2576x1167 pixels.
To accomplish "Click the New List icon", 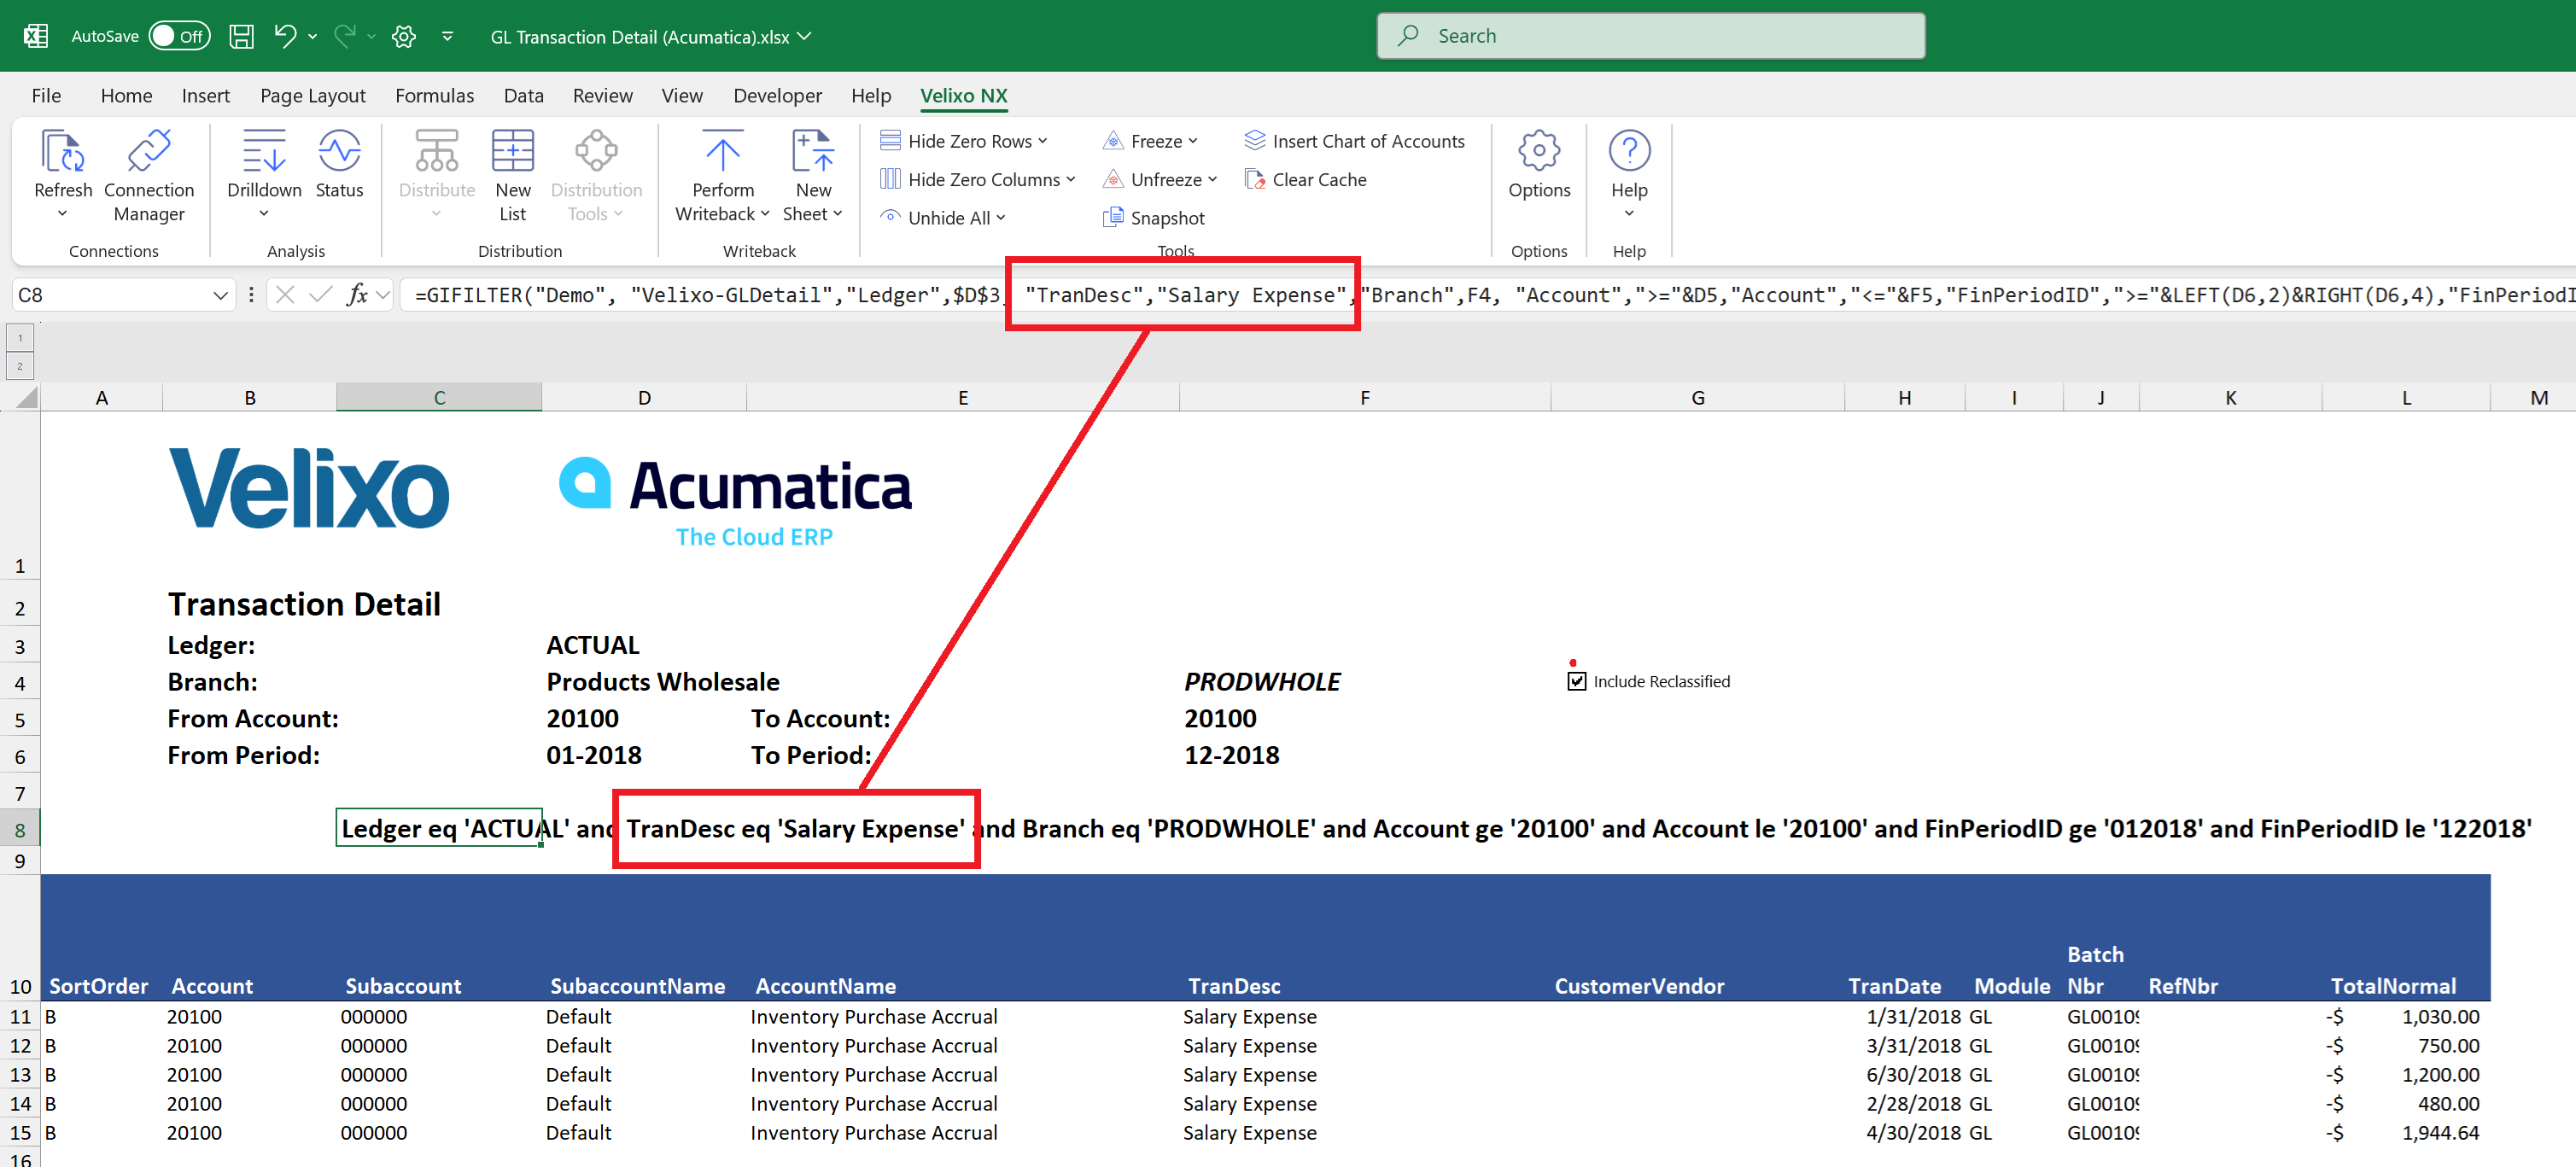I will pos(512,152).
